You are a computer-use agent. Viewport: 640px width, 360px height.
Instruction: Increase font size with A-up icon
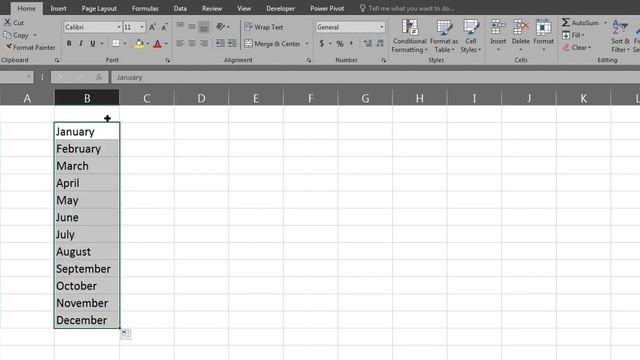152,27
